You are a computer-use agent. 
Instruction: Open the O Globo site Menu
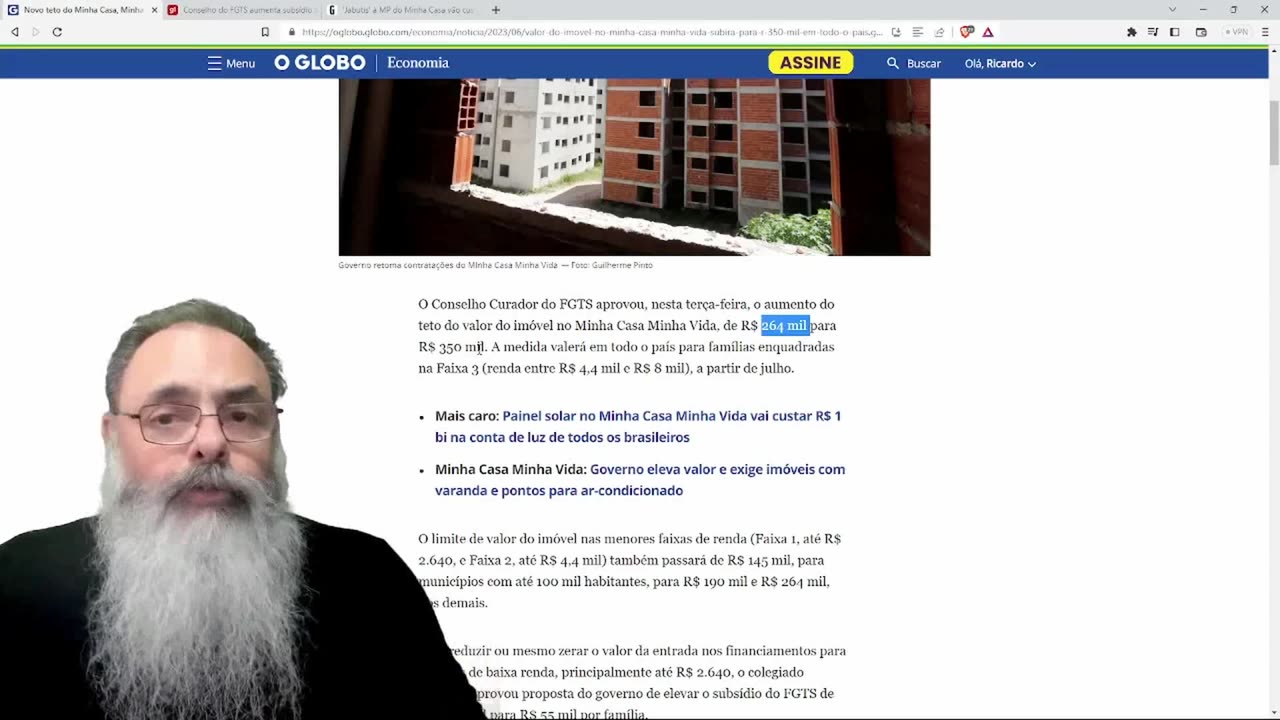[x=231, y=63]
